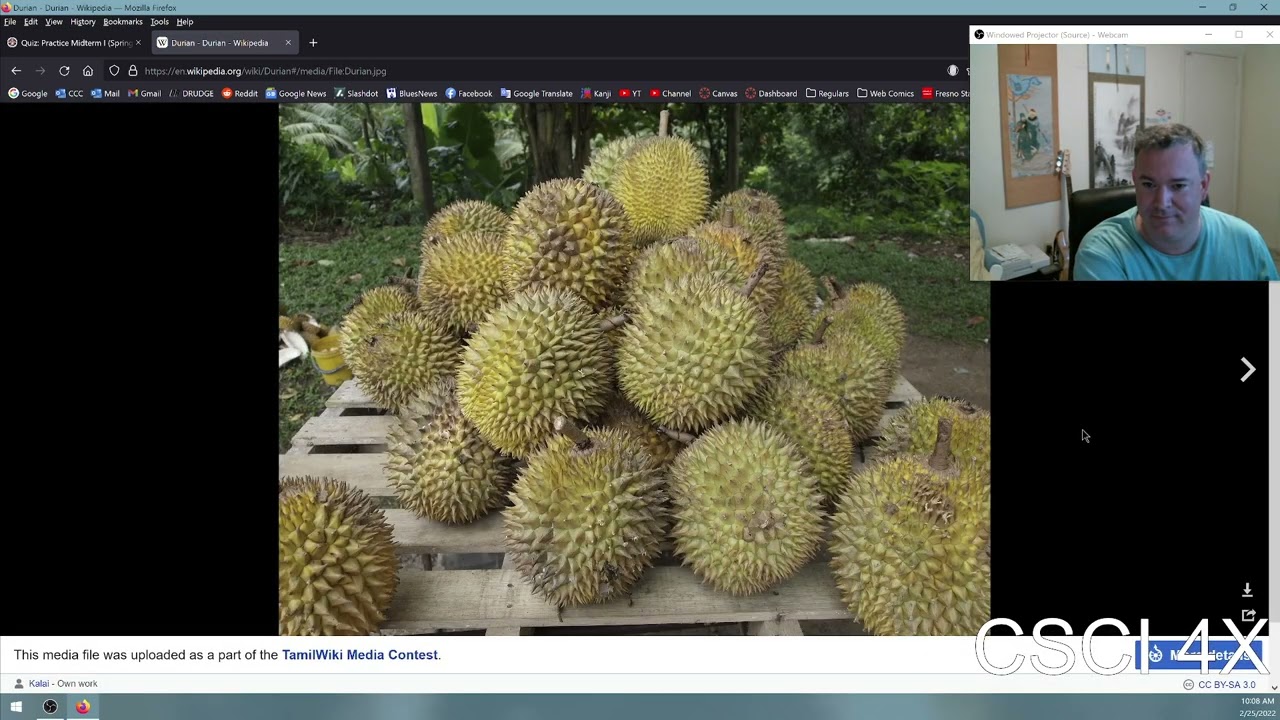Go back using the browser back arrow
Image resolution: width=1280 pixels, height=720 pixels.
(16, 71)
